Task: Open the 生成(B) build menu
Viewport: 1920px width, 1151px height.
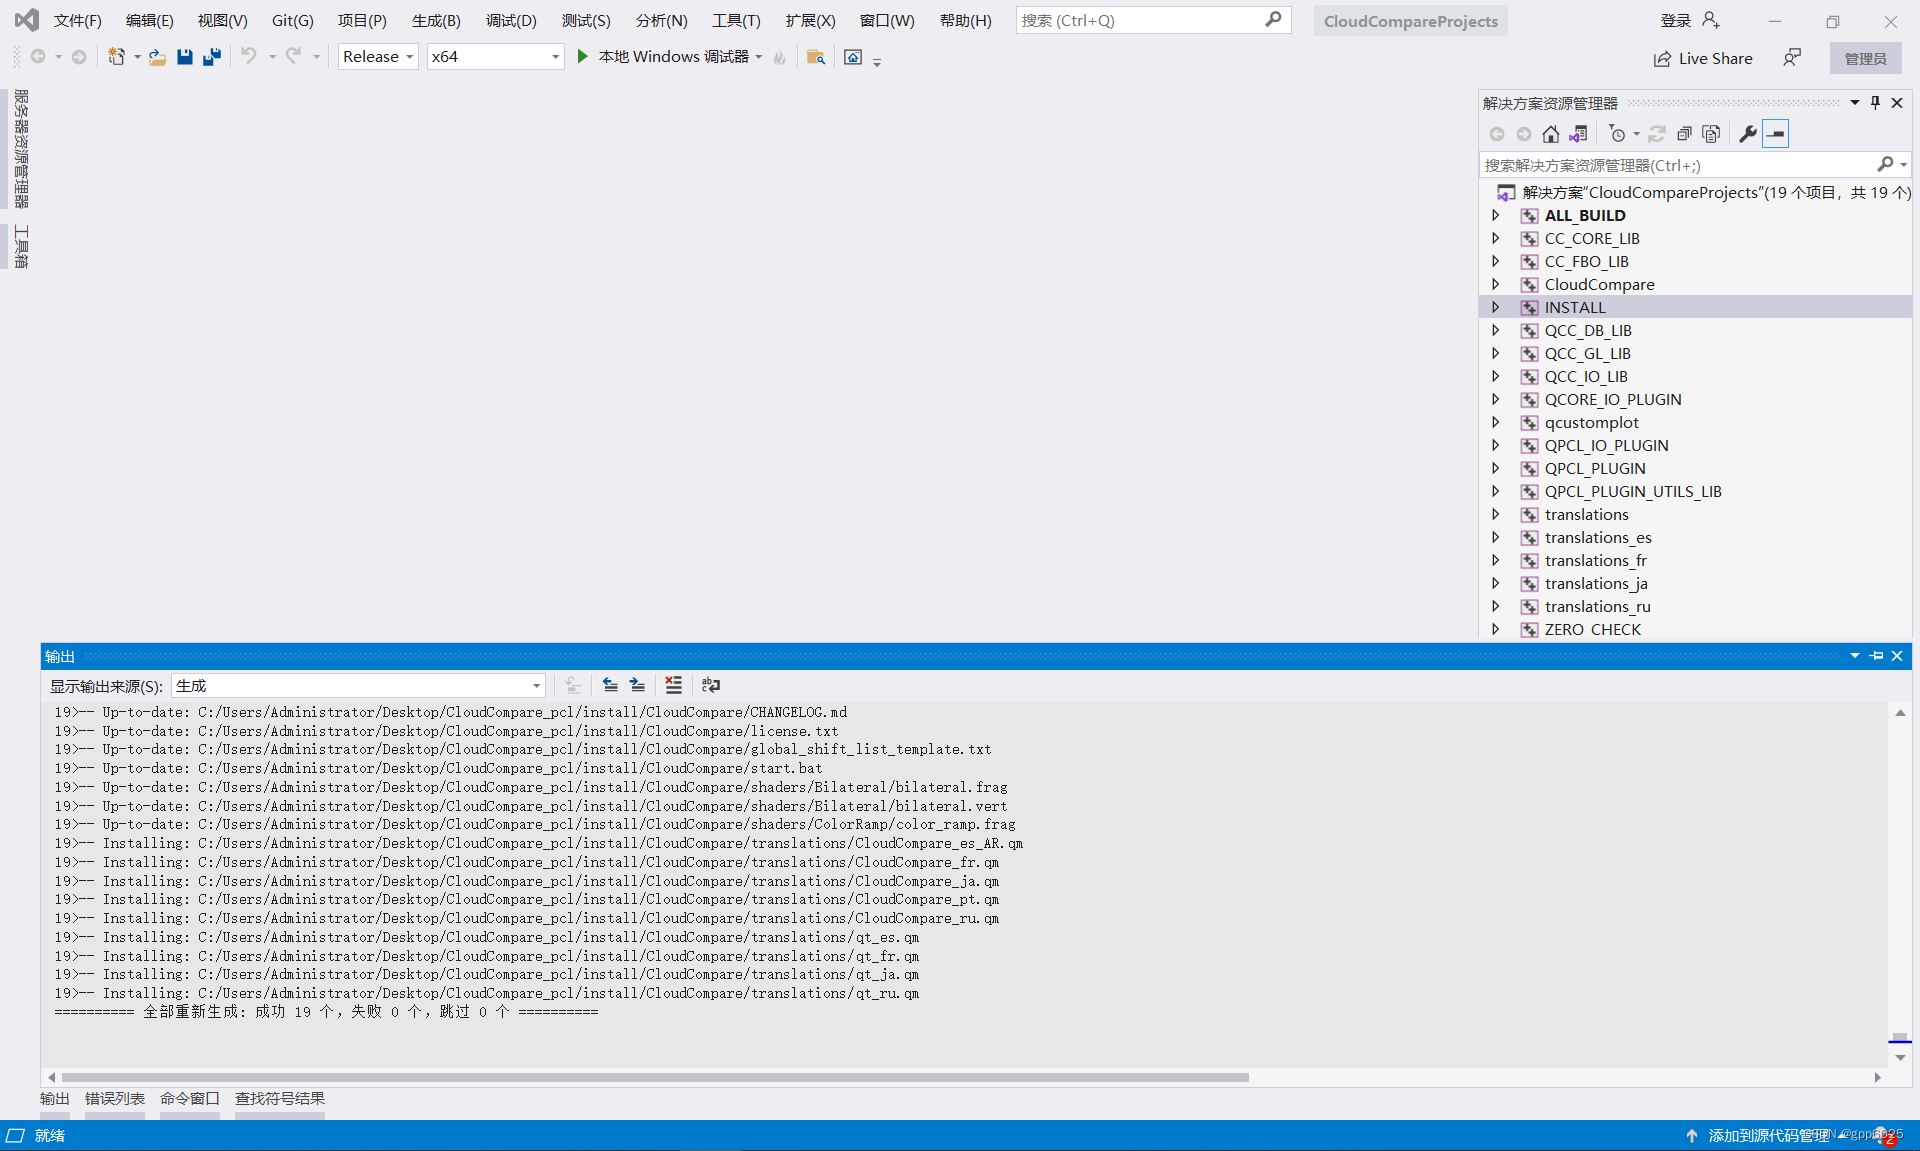Action: click(436, 20)
